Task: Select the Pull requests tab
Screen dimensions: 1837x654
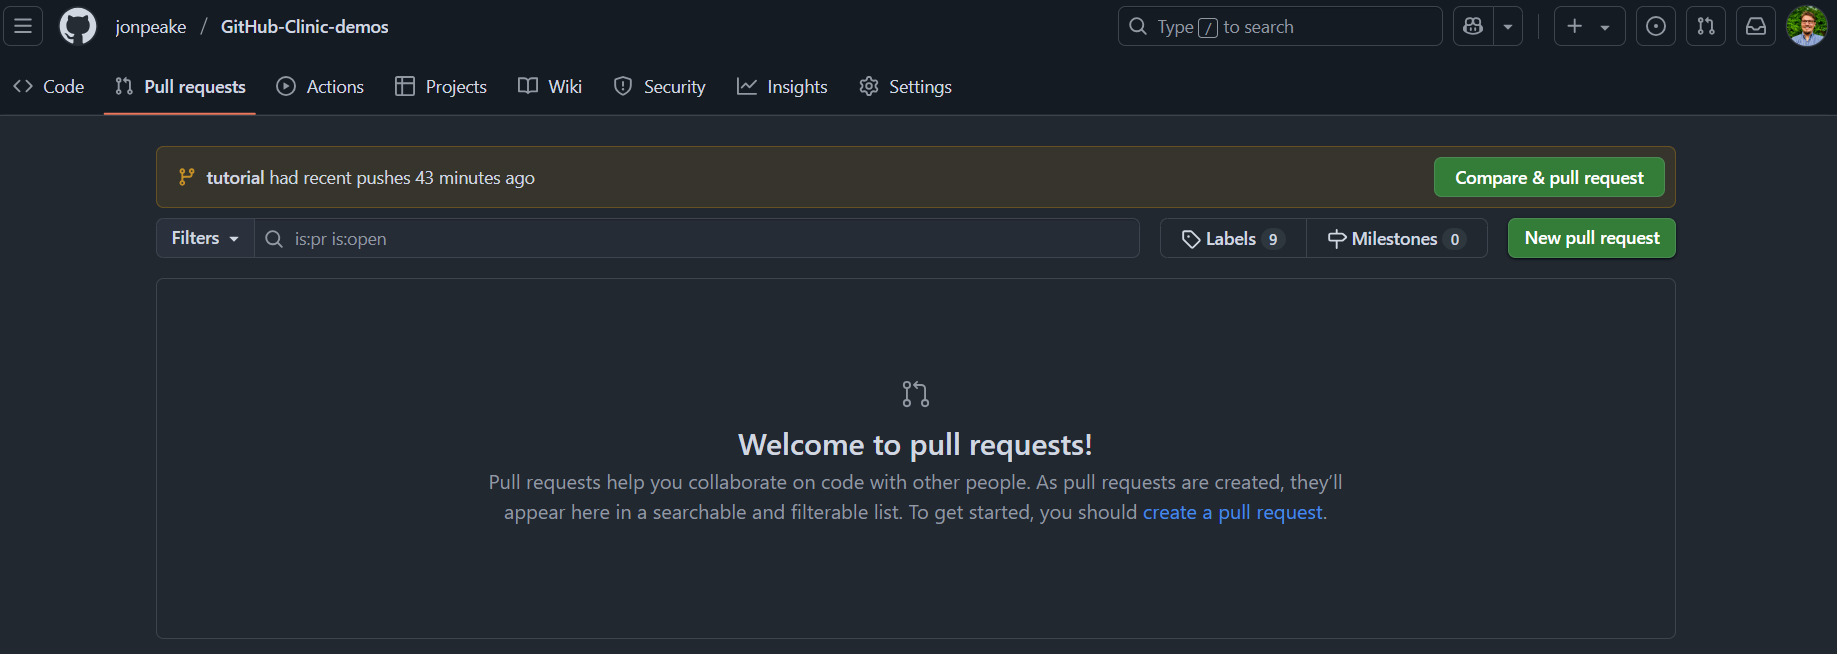Action: point(180,87)
